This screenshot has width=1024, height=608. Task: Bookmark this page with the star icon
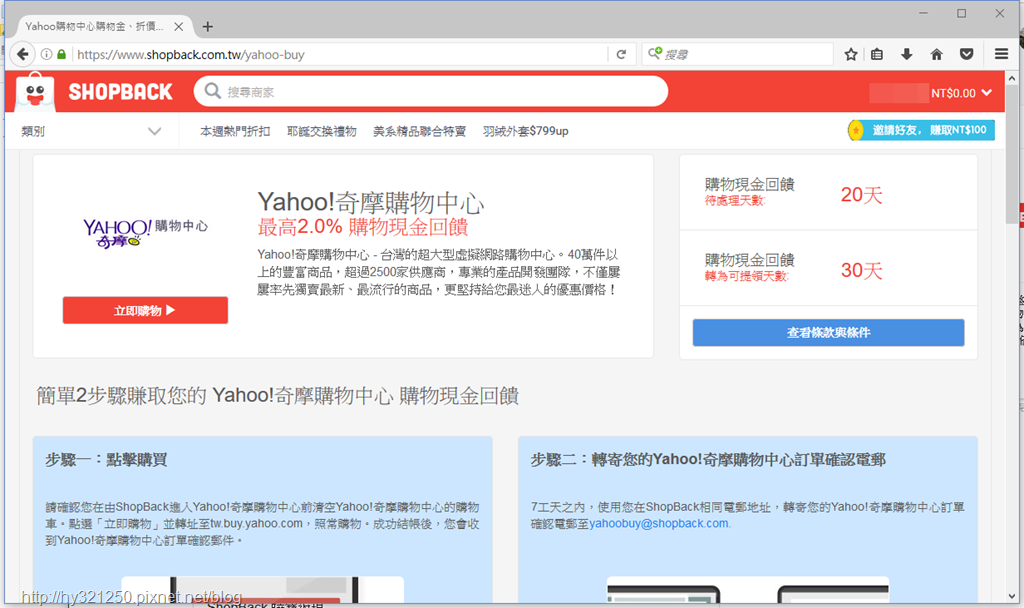(850, 54)
